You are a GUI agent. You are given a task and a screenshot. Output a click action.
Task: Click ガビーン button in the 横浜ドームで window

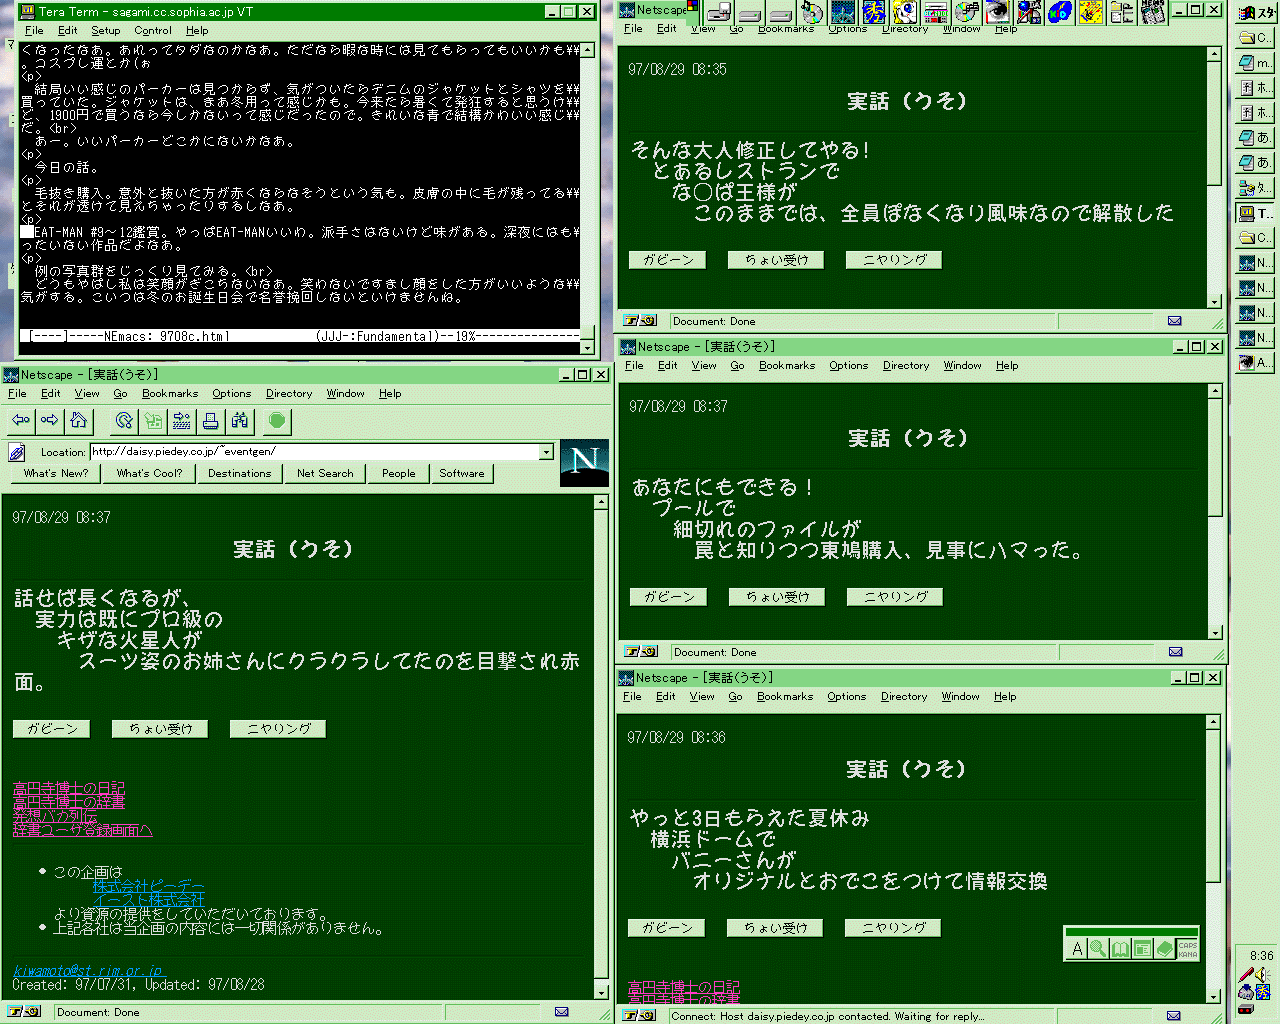pyautogui.click(x=667, y=928)
